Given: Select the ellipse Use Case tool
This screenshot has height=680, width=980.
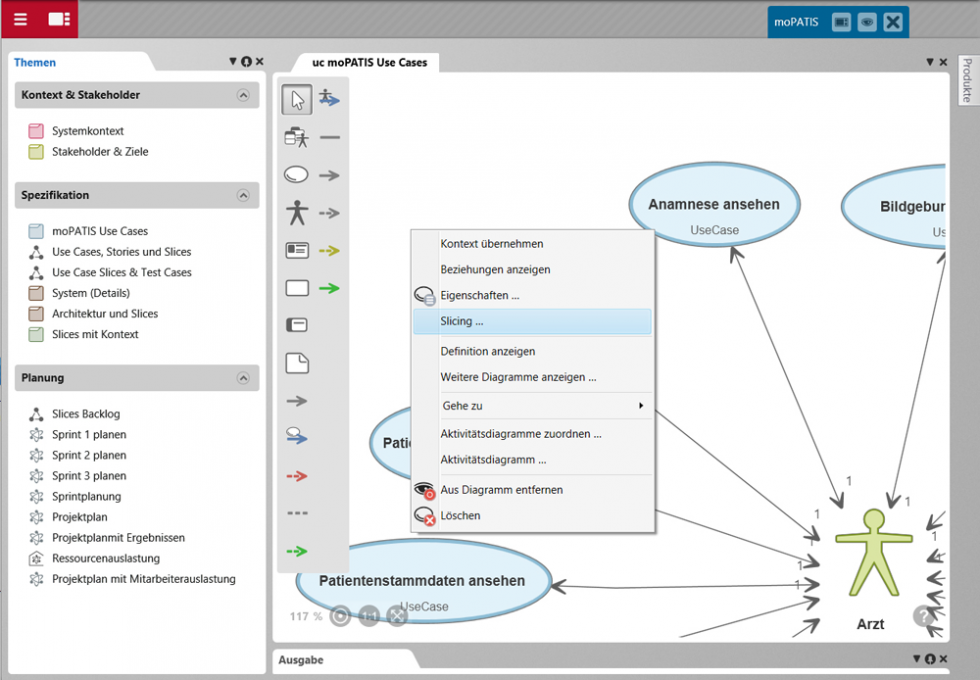Looking at the screenshot, I should coord(296,174).
